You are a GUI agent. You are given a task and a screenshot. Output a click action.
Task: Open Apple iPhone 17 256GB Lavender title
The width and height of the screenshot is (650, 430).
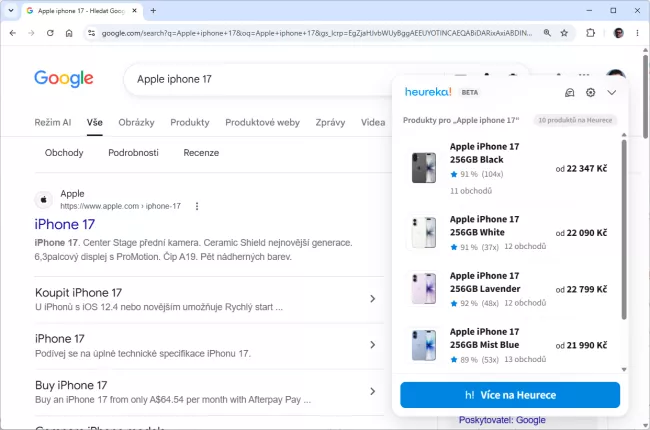pyautogui.click(x=485, y=282)
